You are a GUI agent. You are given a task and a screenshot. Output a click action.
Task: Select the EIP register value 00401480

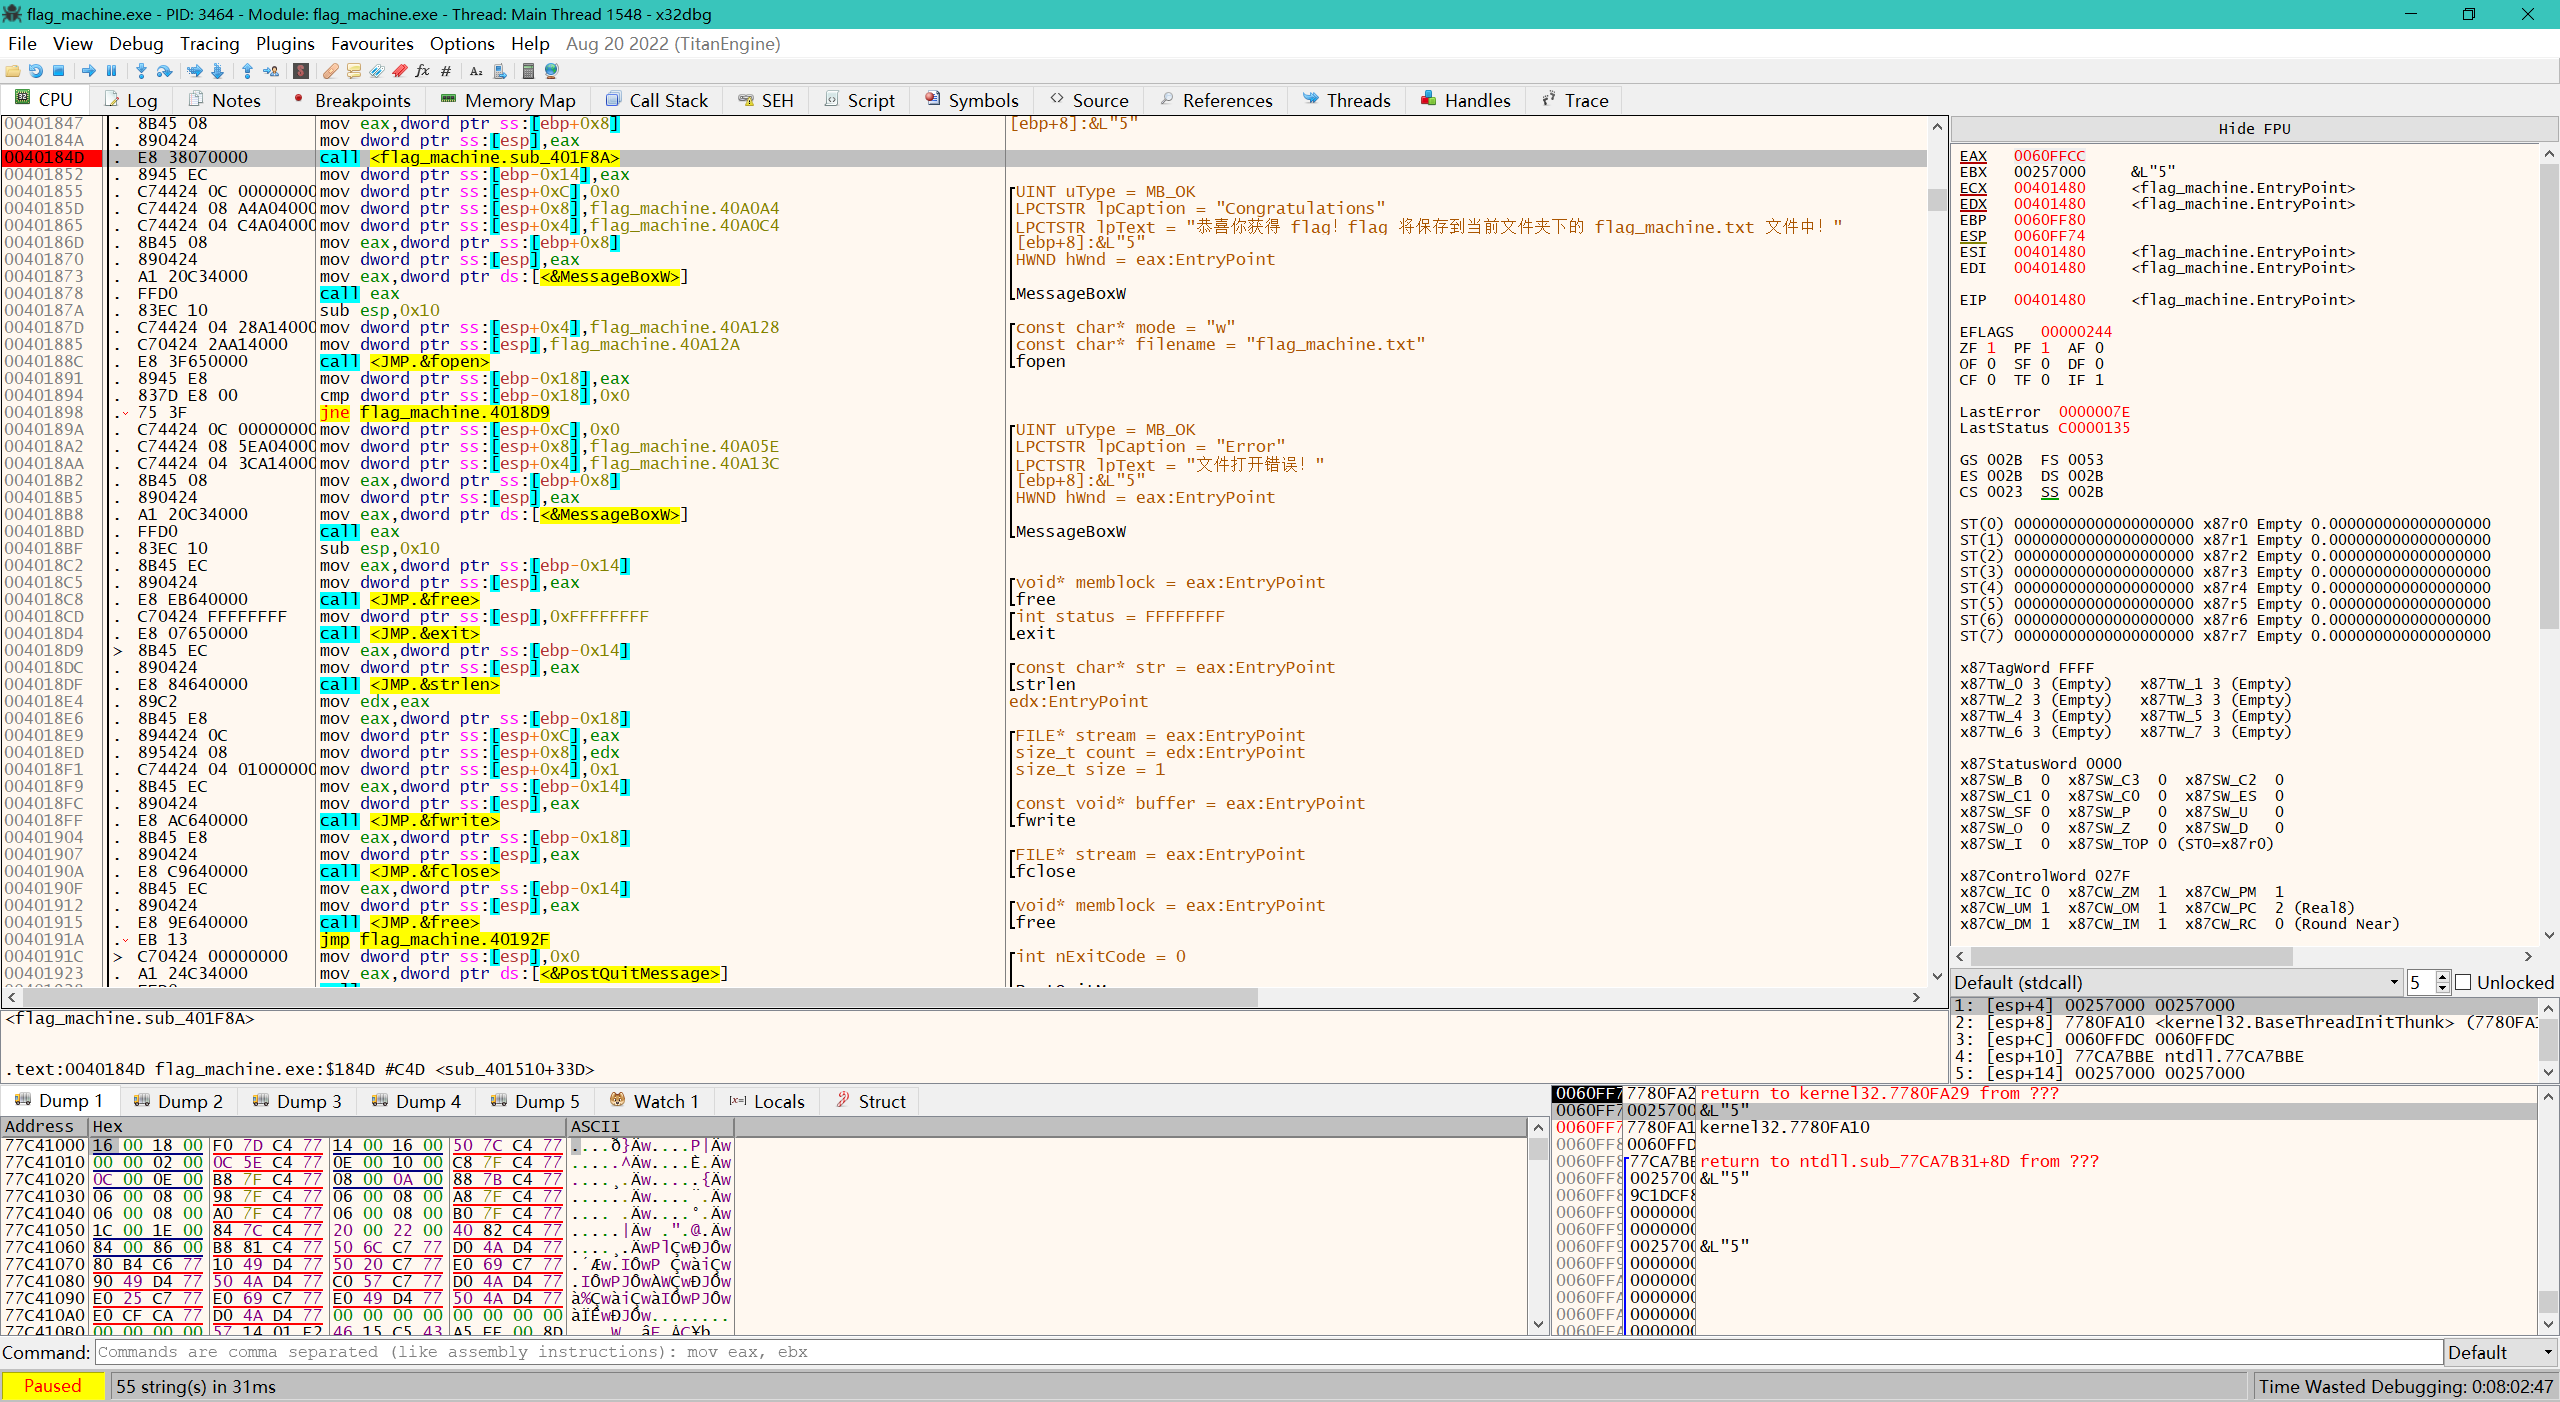2049,300
